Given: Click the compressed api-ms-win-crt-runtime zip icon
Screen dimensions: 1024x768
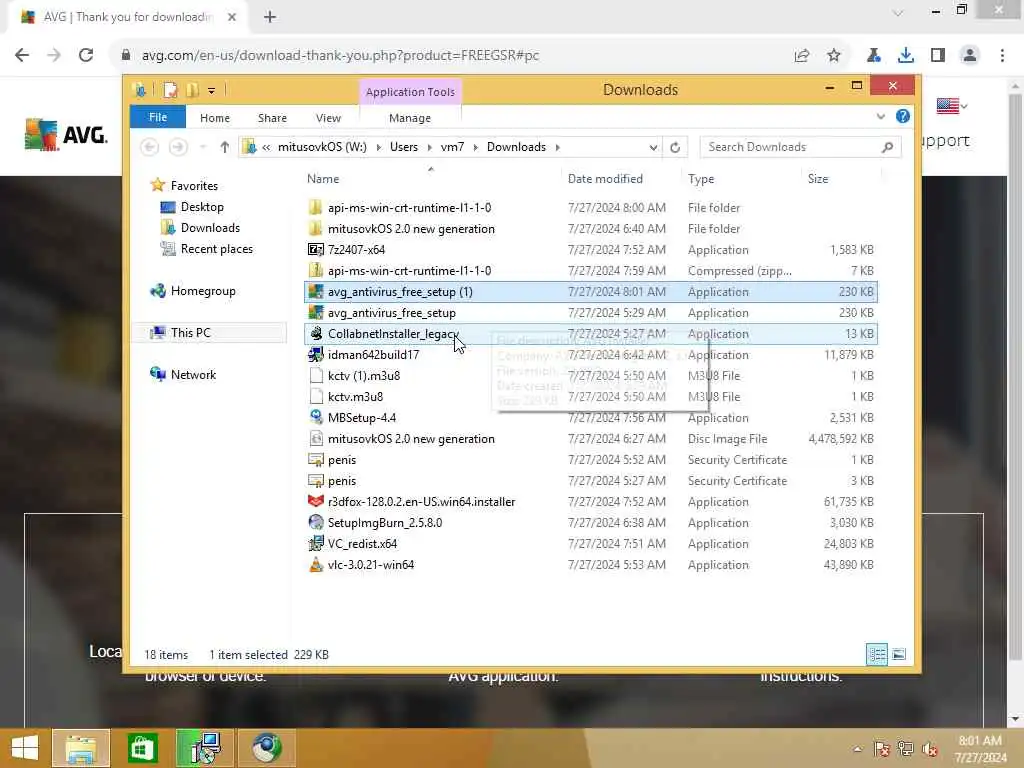Looking at the screenshot, I should (315, 270).
